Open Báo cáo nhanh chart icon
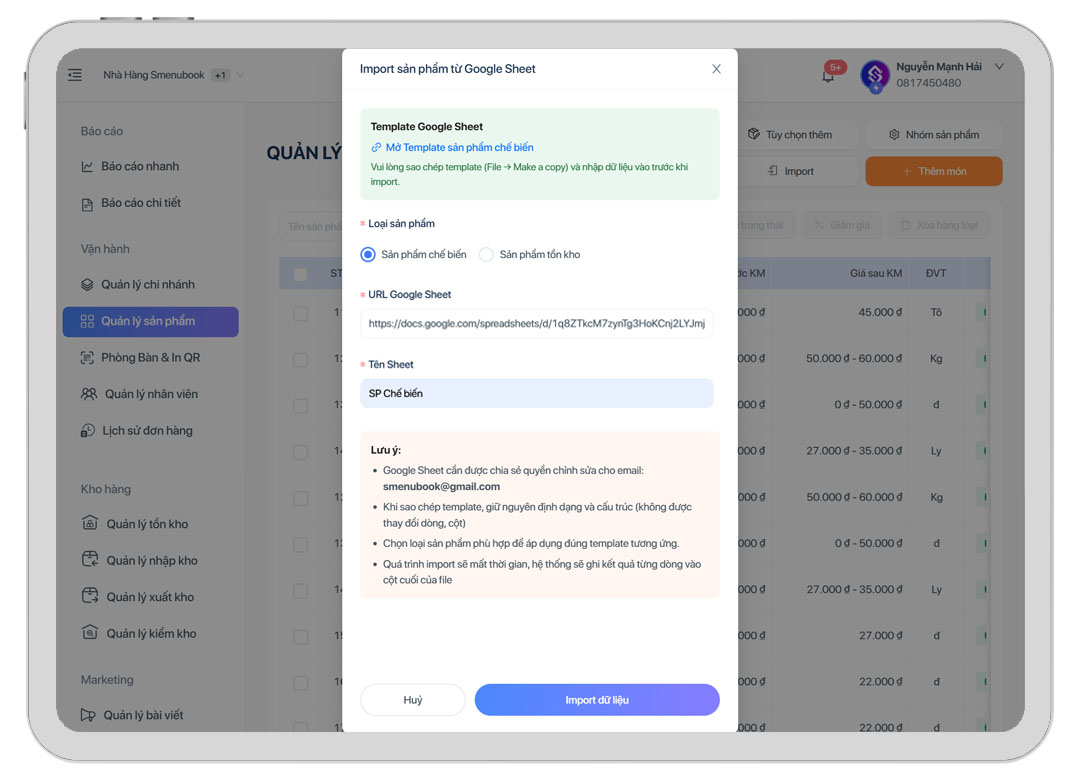This screenshot has width=1080, height=780. [x=87, y=166]
